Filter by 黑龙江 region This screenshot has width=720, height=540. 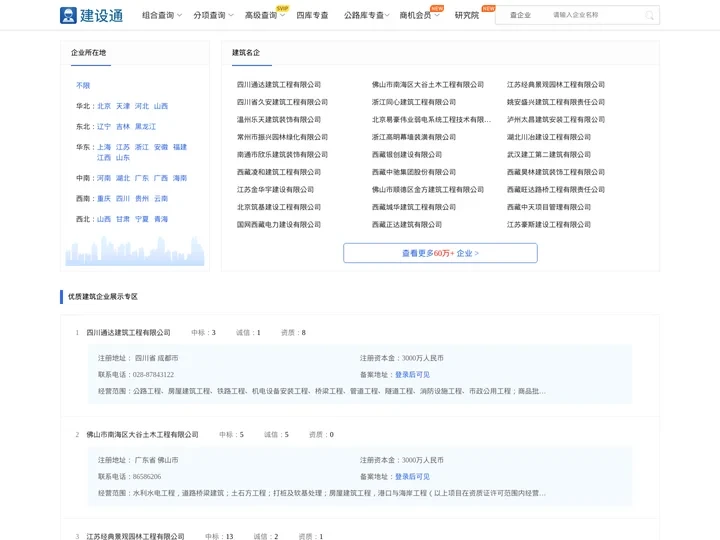[x=145, y=127]
